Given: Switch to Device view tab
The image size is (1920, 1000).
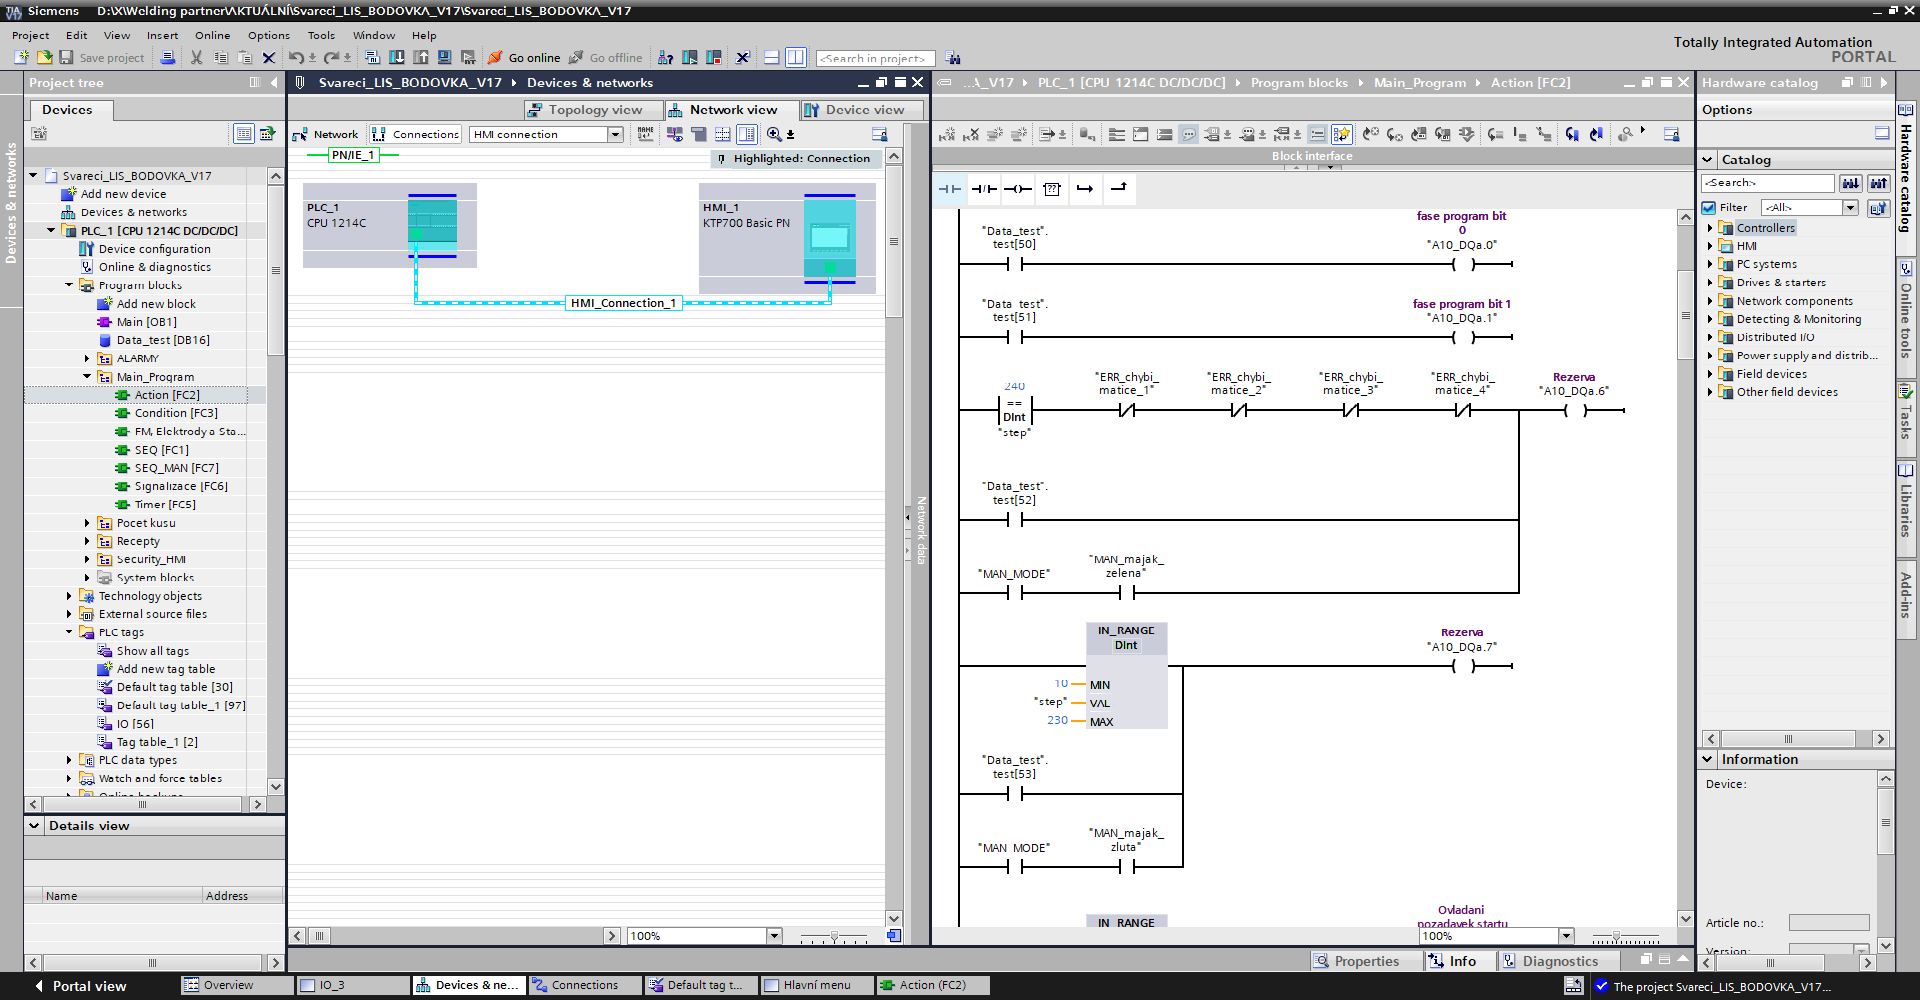Looking at the screenshot, I should pyautogui.click(x=862, y=110).
